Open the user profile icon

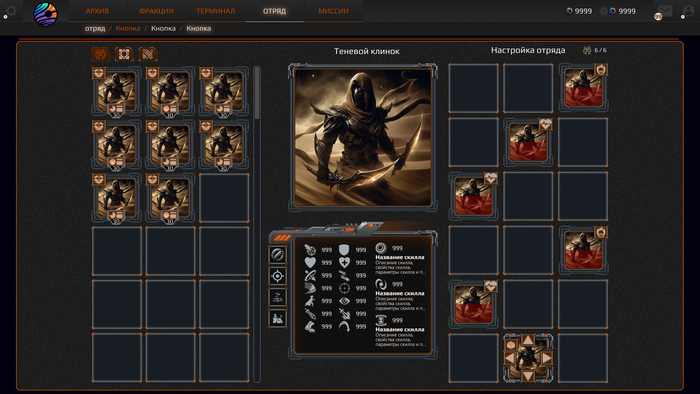pyautogui.click(x=689, y=11)
